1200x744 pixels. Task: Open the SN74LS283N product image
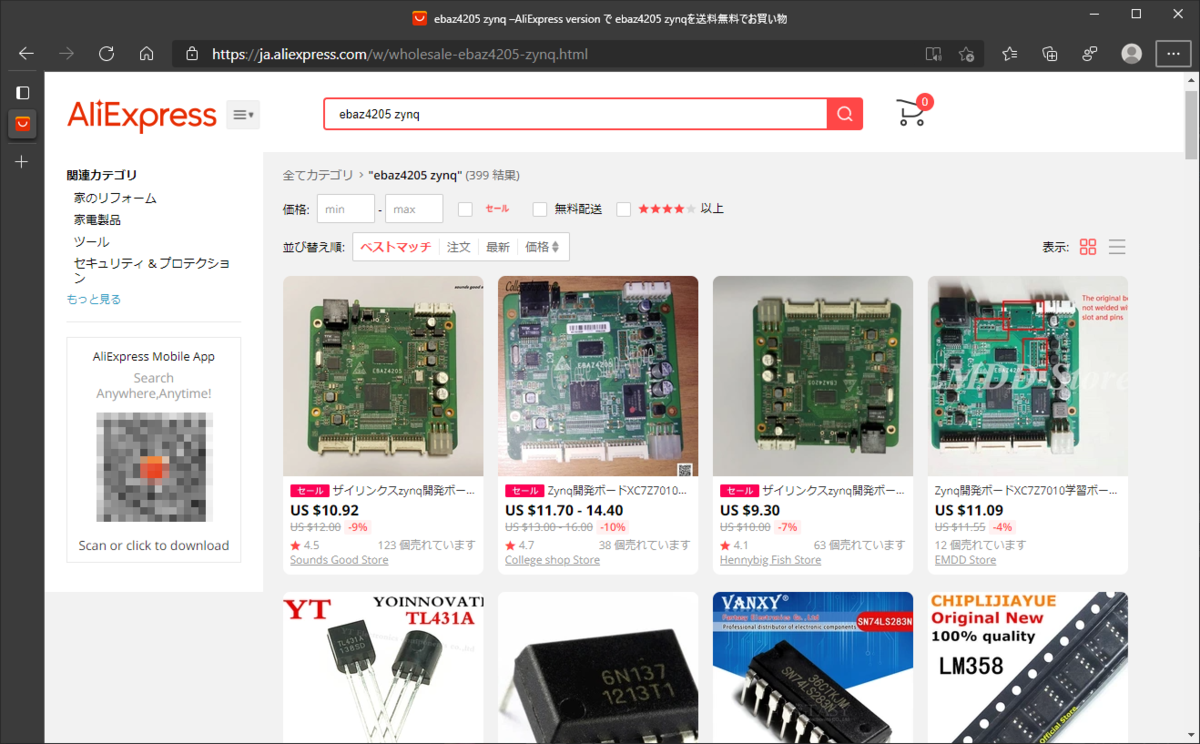[x=813, y=667]
